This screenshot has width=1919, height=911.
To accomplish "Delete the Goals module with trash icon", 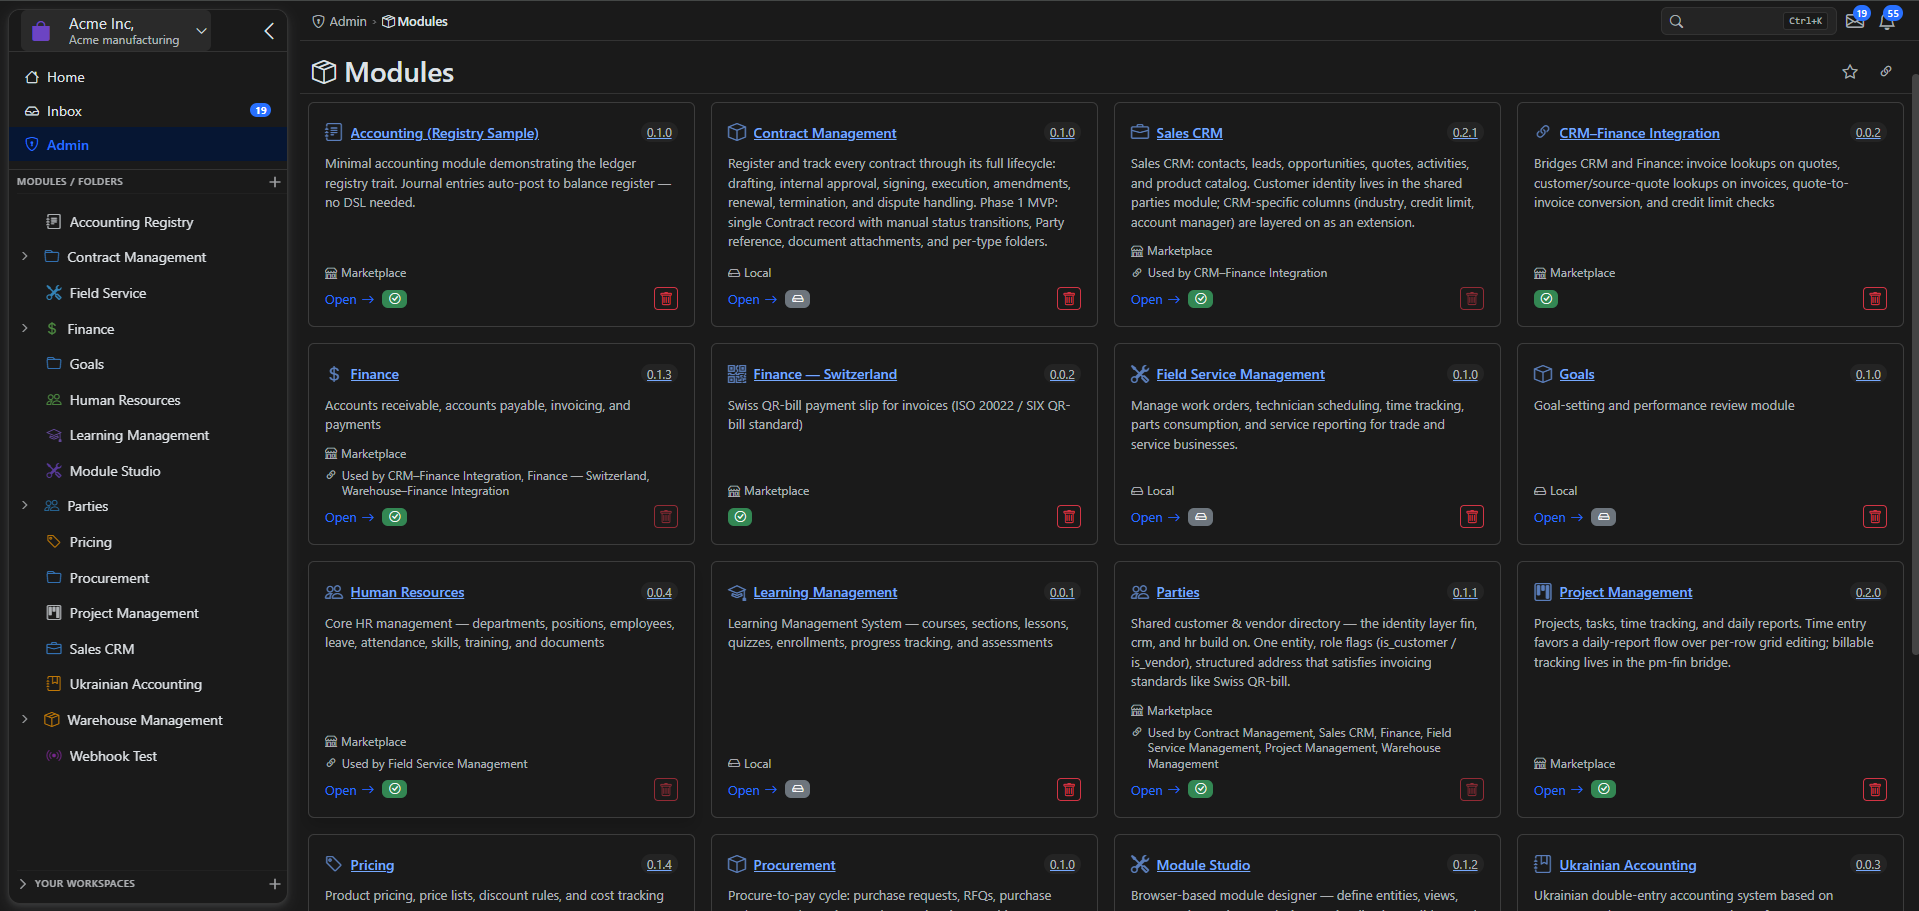I will pos(1875,517).
